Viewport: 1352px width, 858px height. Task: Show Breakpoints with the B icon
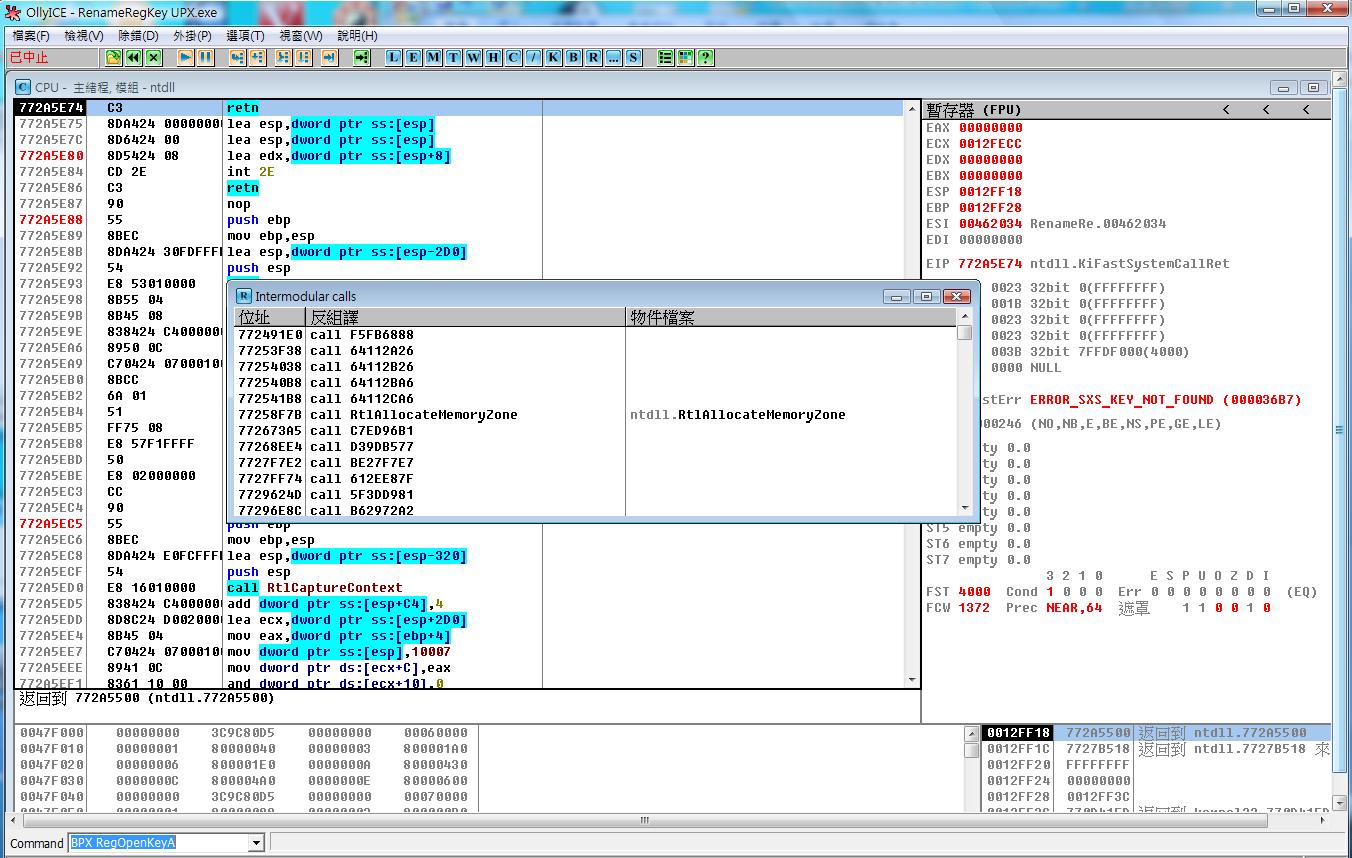point(574,58)
